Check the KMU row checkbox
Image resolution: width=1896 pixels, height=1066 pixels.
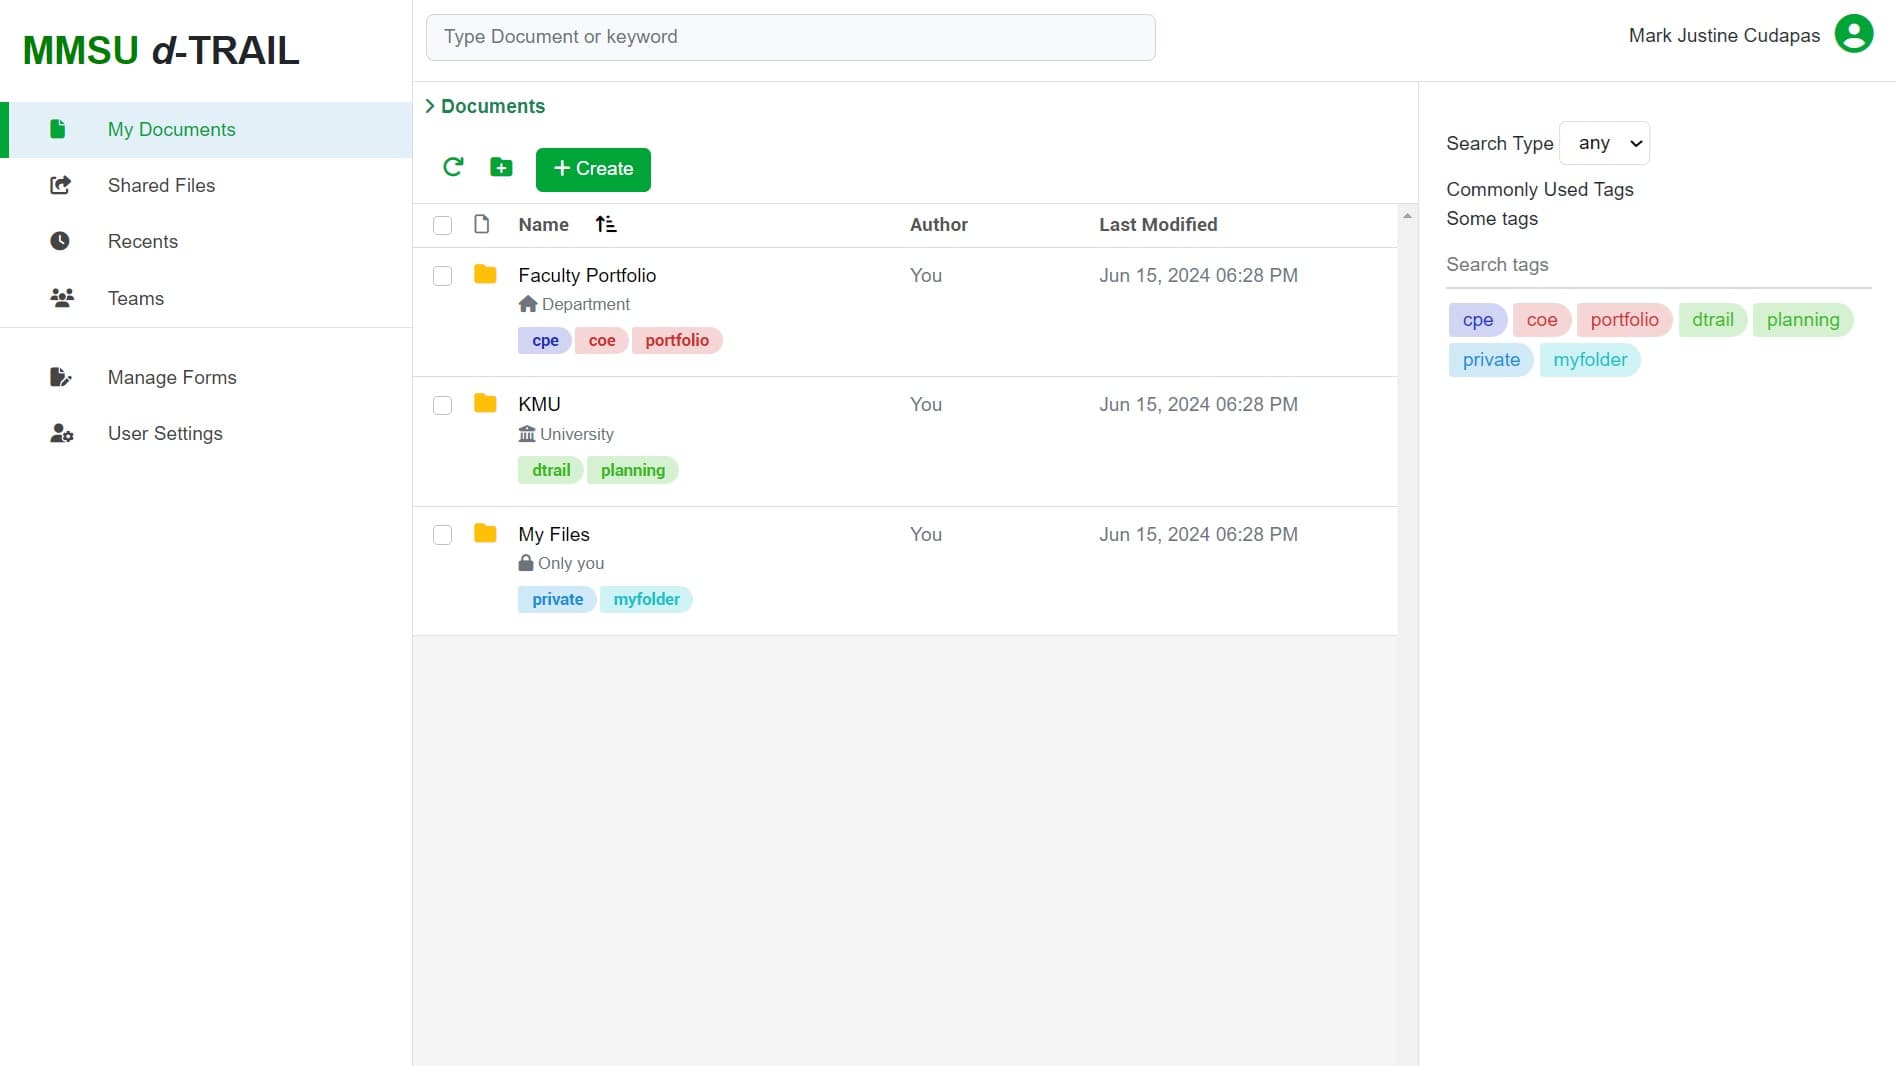[442, 405]
